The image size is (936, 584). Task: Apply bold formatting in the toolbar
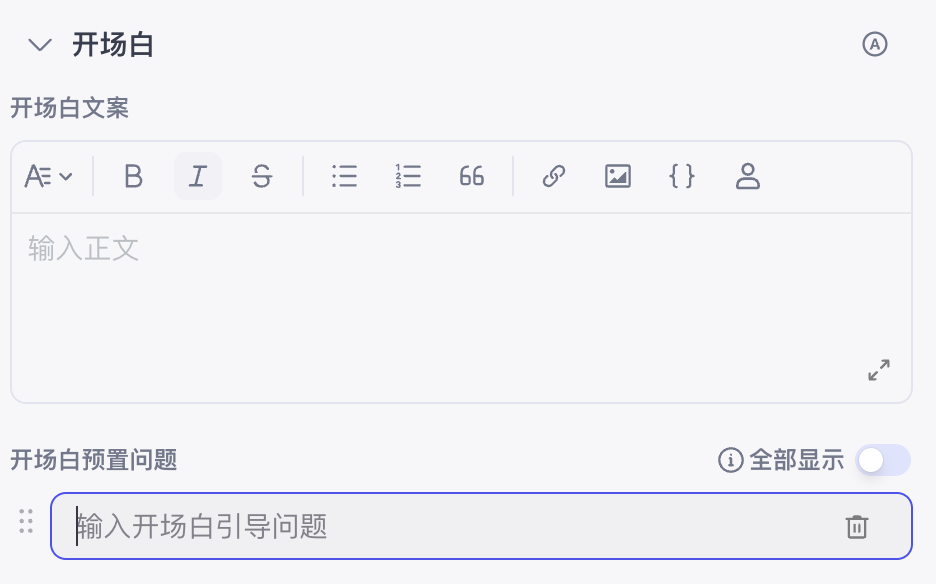tap(134, 176)
